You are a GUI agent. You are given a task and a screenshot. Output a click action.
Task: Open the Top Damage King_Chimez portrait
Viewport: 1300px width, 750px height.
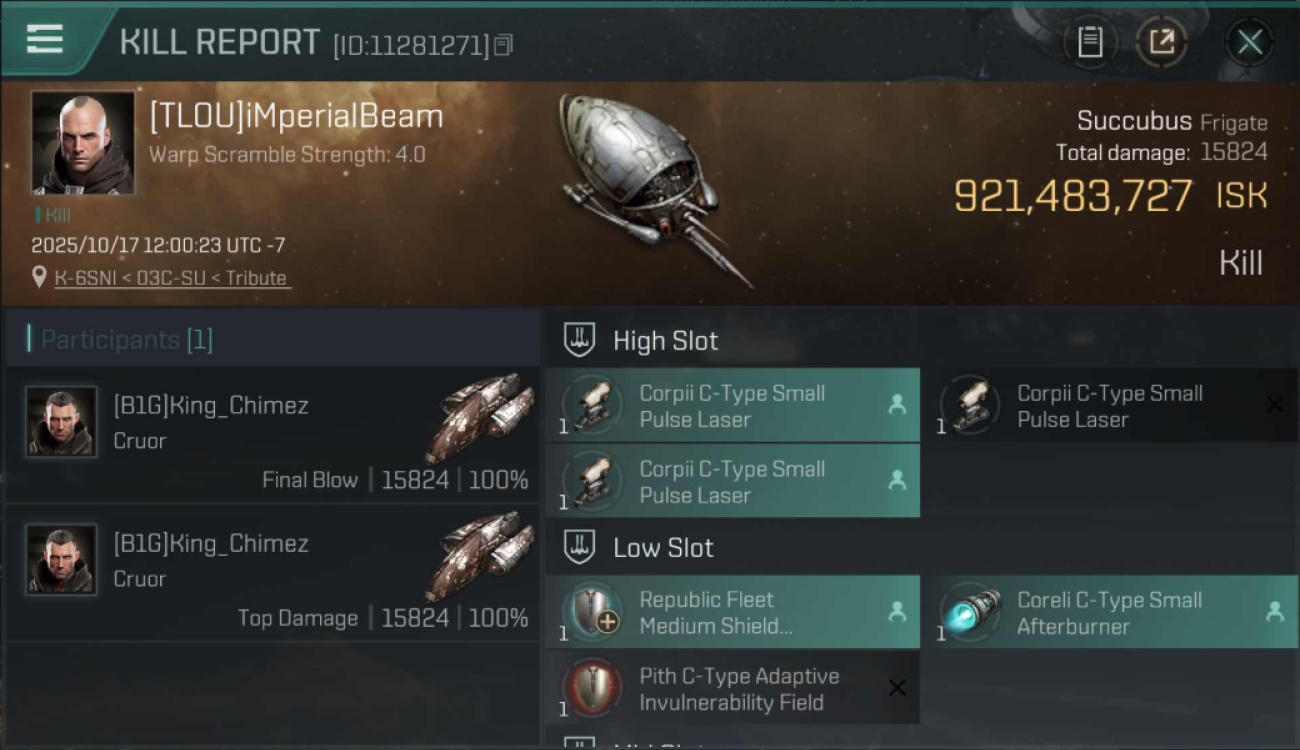pyautogui.click(x=61, y=560)
